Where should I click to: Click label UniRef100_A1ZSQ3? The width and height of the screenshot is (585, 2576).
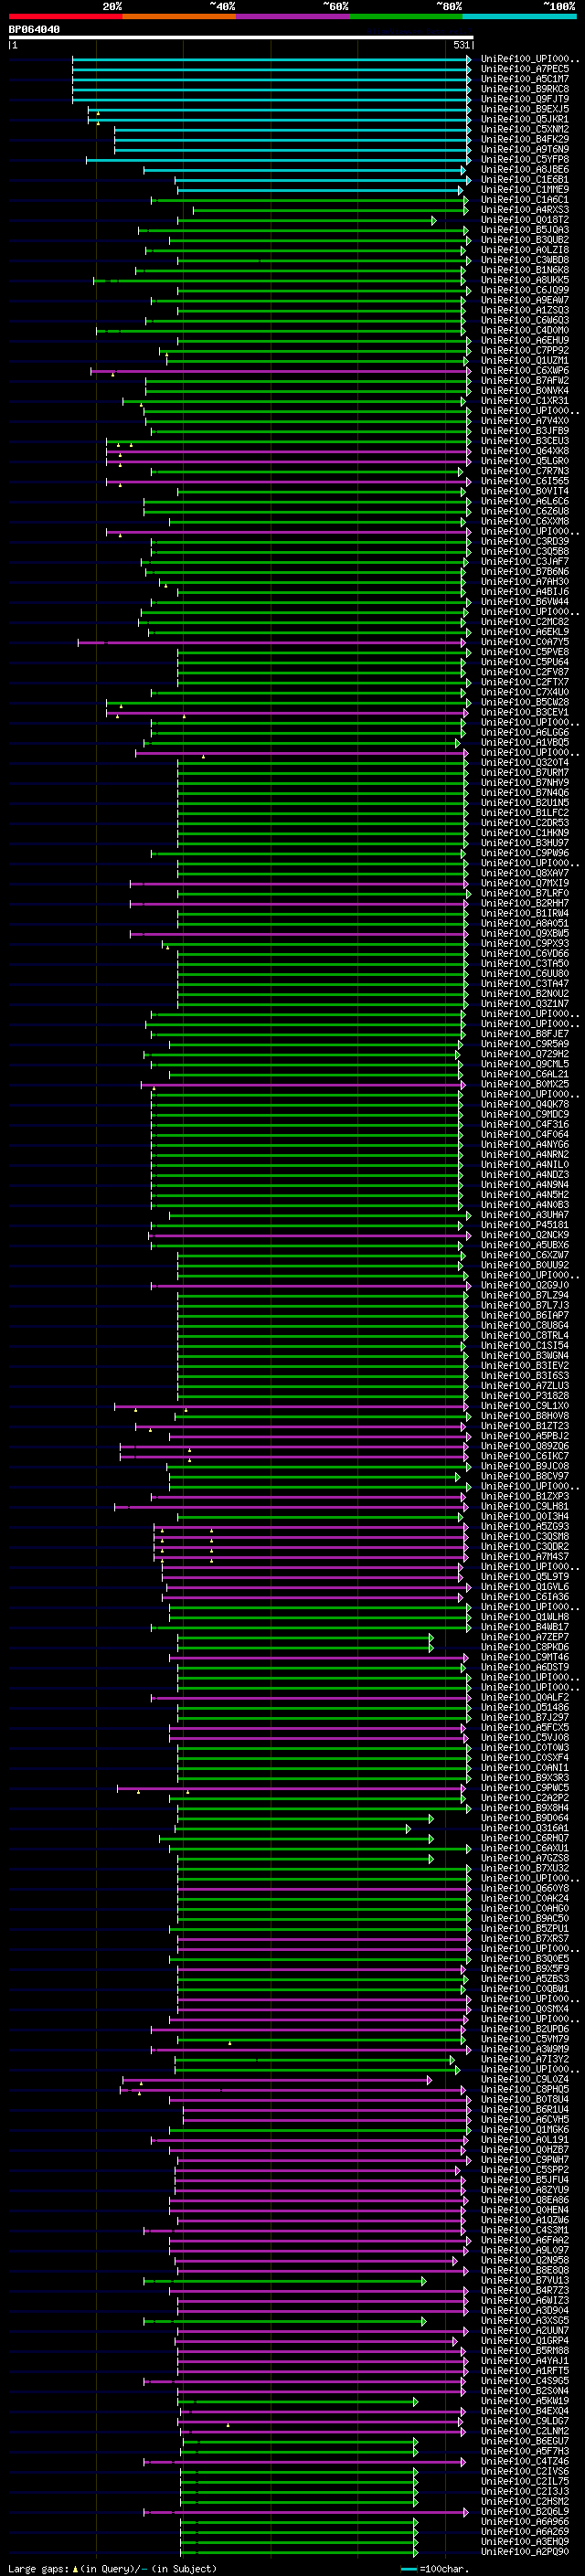click(x=525, y=310)
